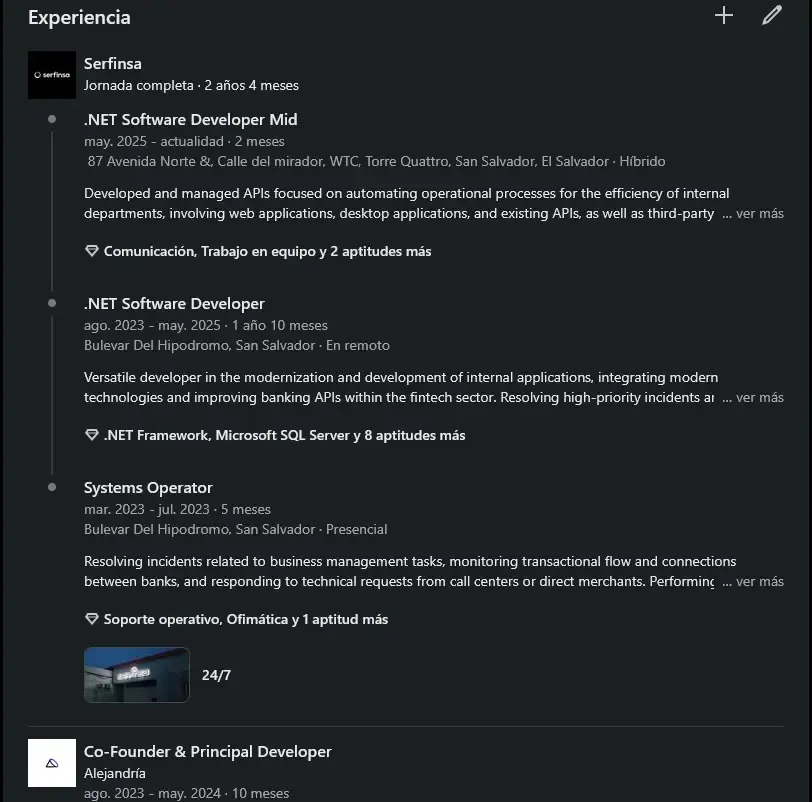Screen dimensions: 812x802
Task: Select the timeline dot for Systems Operator
Action: [x=51, y=487]
